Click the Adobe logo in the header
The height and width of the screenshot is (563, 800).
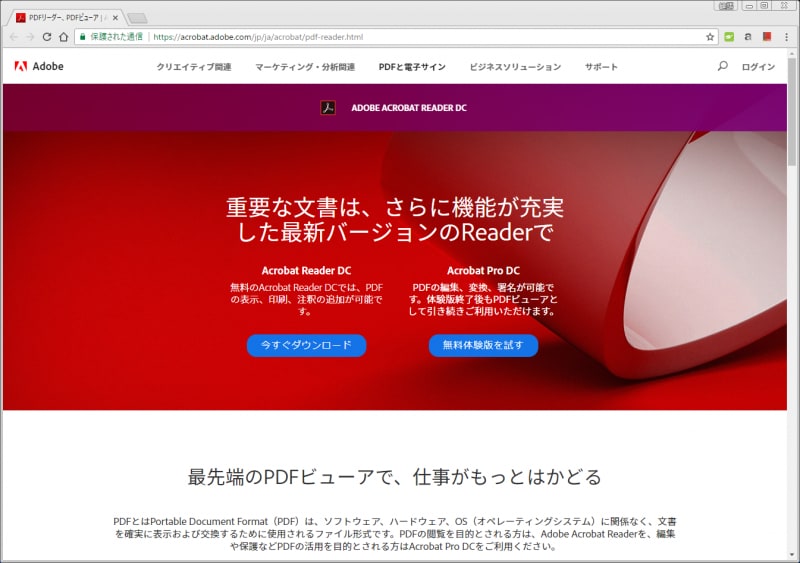click(39, 67)
